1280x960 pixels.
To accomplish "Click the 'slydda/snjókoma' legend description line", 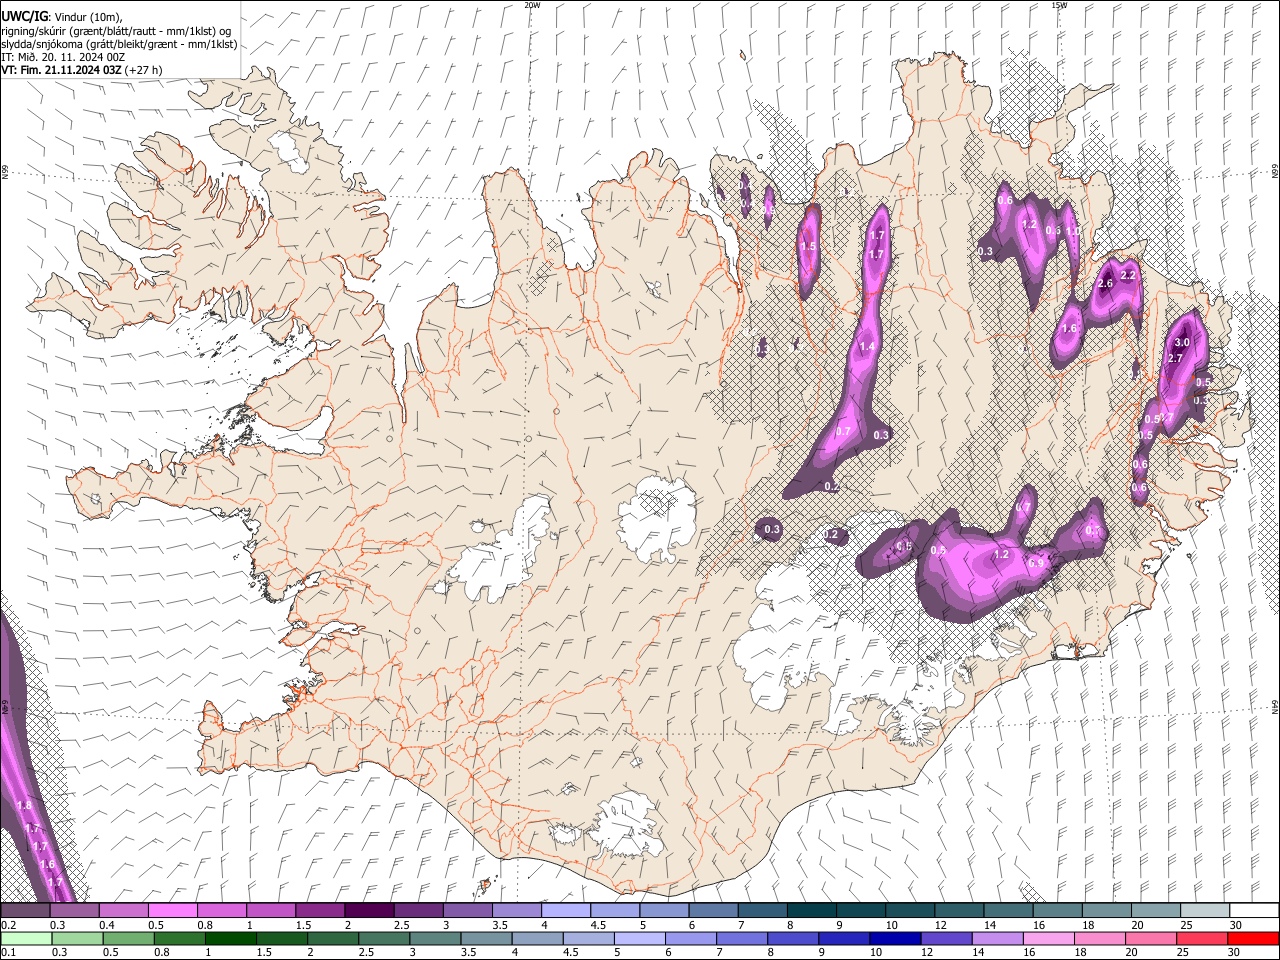I will tap(119, 44).
